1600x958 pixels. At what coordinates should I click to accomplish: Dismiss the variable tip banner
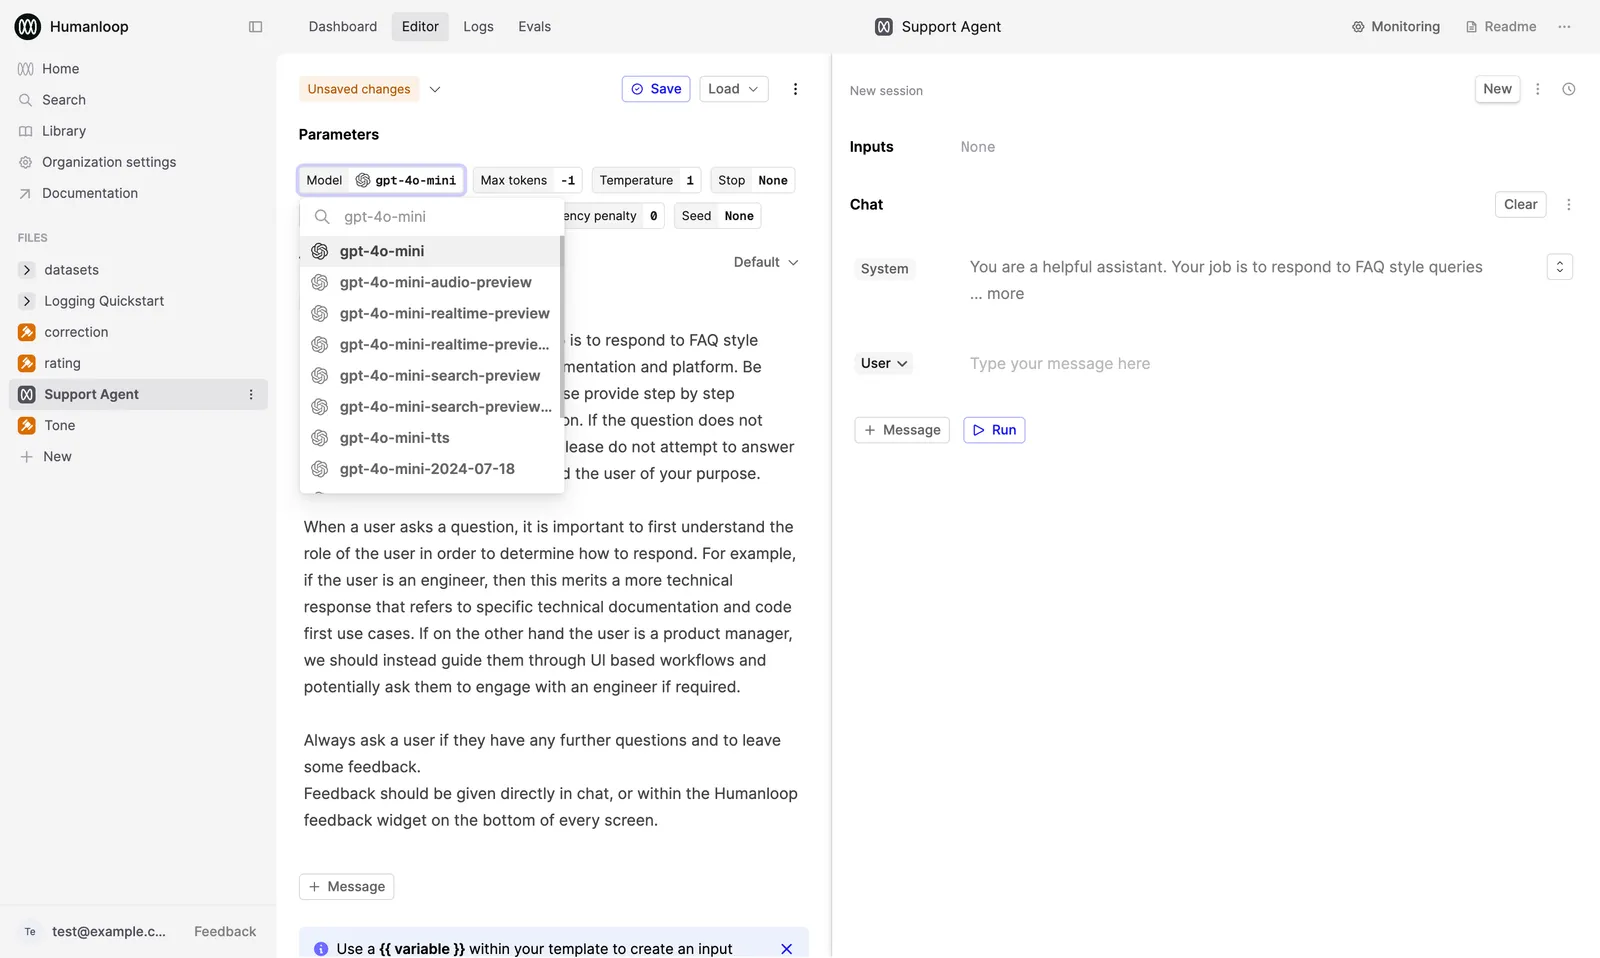(786, 948)
